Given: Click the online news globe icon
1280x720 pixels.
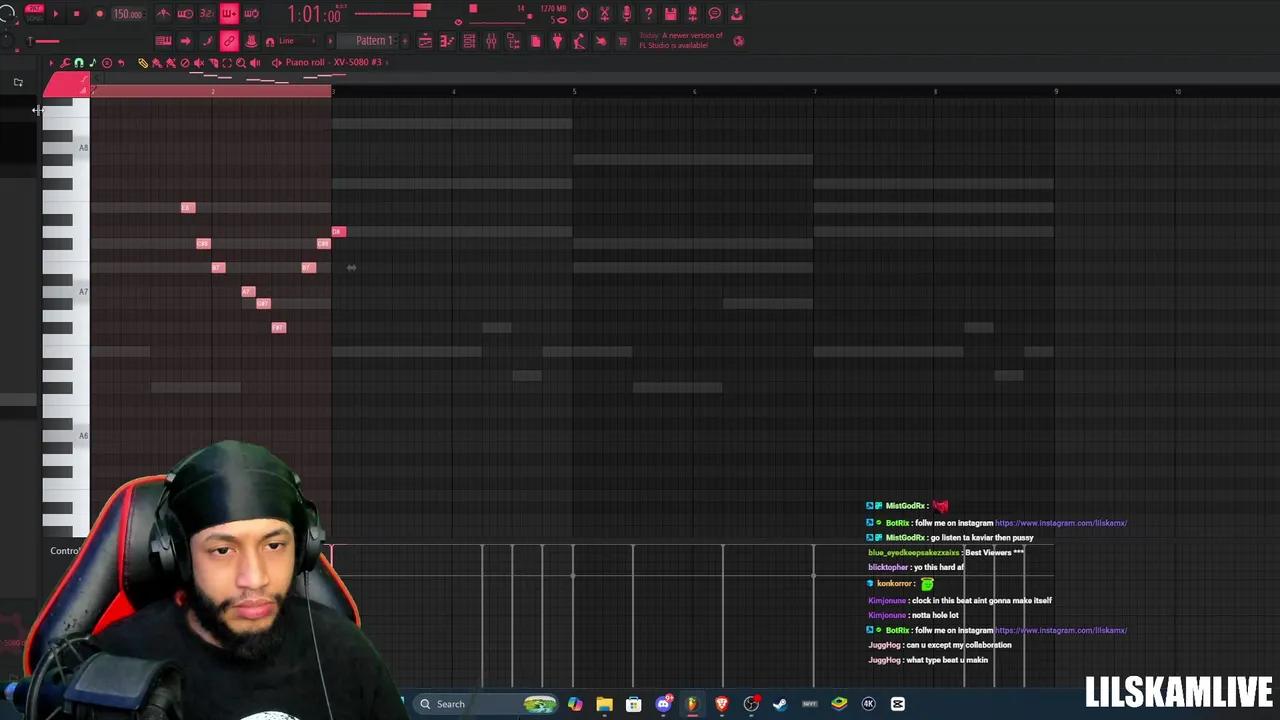Looking at the screenshot, I should [738, 41].
